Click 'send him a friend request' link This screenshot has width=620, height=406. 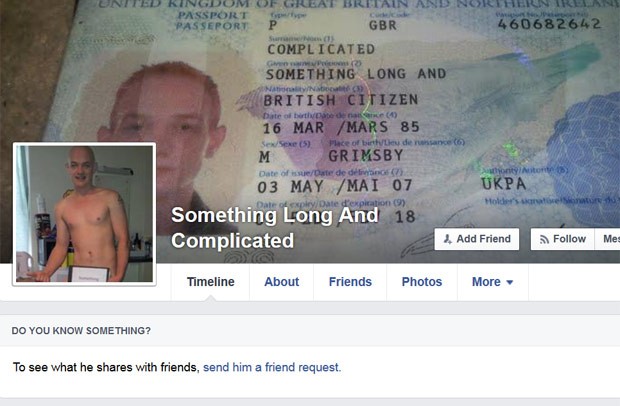coord(272,367)
